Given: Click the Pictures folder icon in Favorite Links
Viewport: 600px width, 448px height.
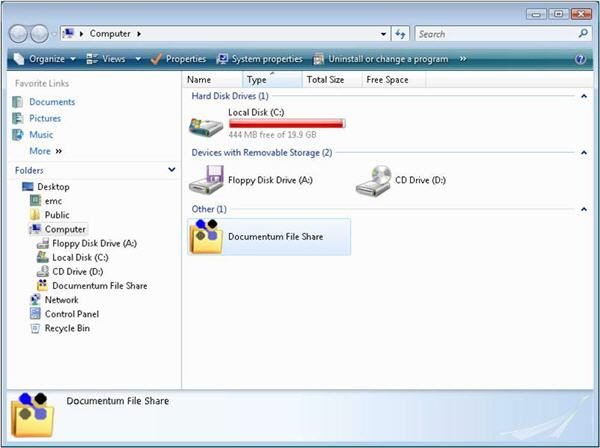Looking at the screenshot, I should (x=18, y=118).
